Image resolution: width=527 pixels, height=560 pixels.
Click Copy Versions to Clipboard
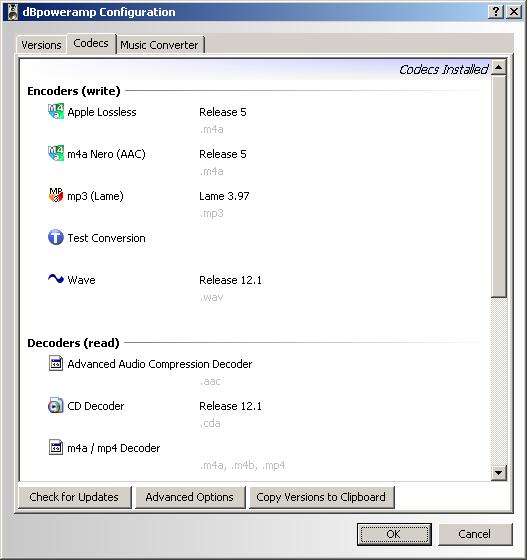click(x=321, y=497)
